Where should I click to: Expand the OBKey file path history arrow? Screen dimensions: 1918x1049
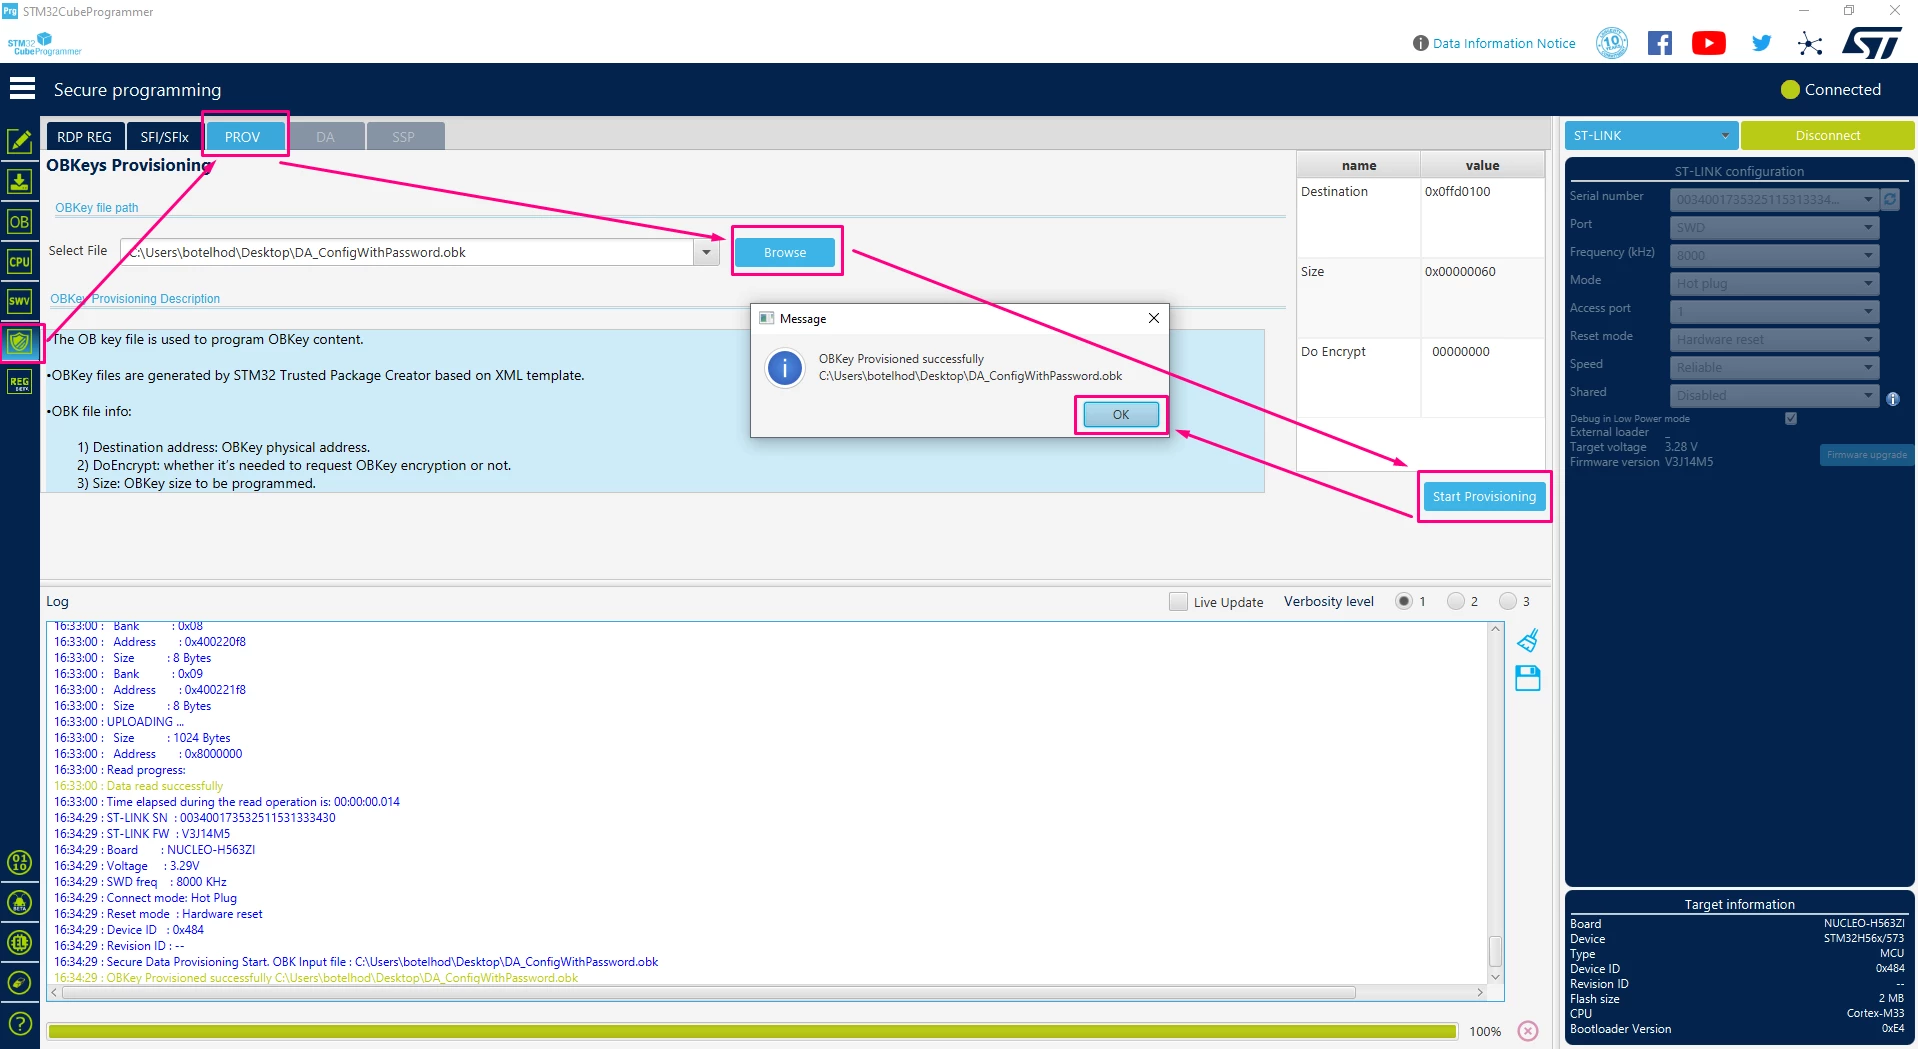pyautogui.click(x=706, y=252)
